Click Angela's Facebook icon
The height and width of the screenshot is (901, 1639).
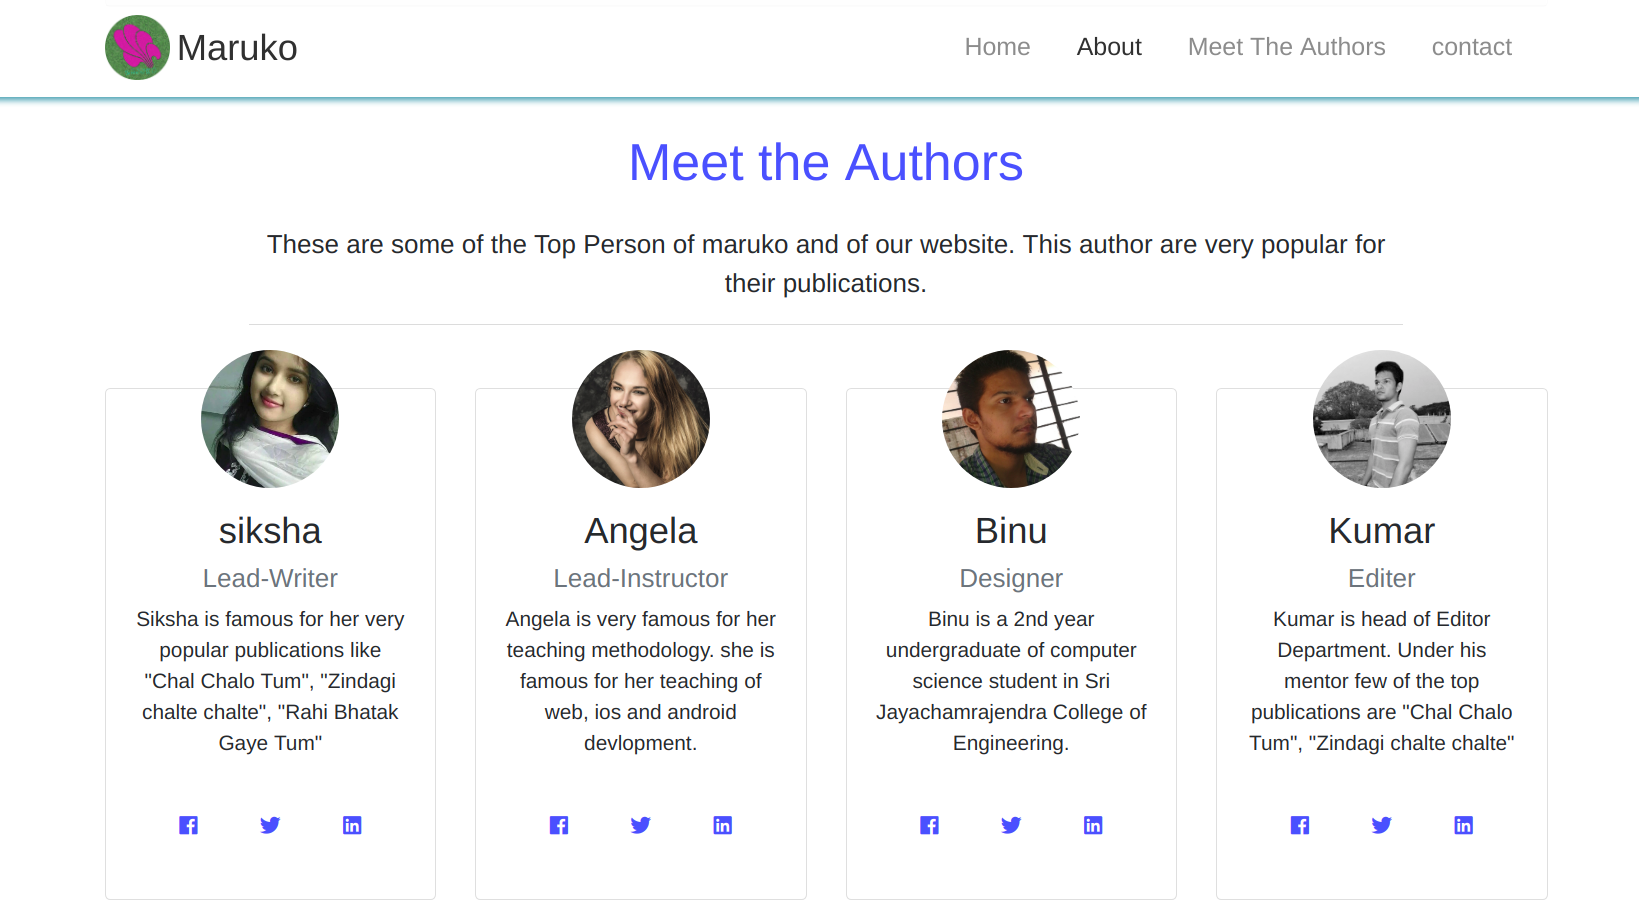[559, 825]
